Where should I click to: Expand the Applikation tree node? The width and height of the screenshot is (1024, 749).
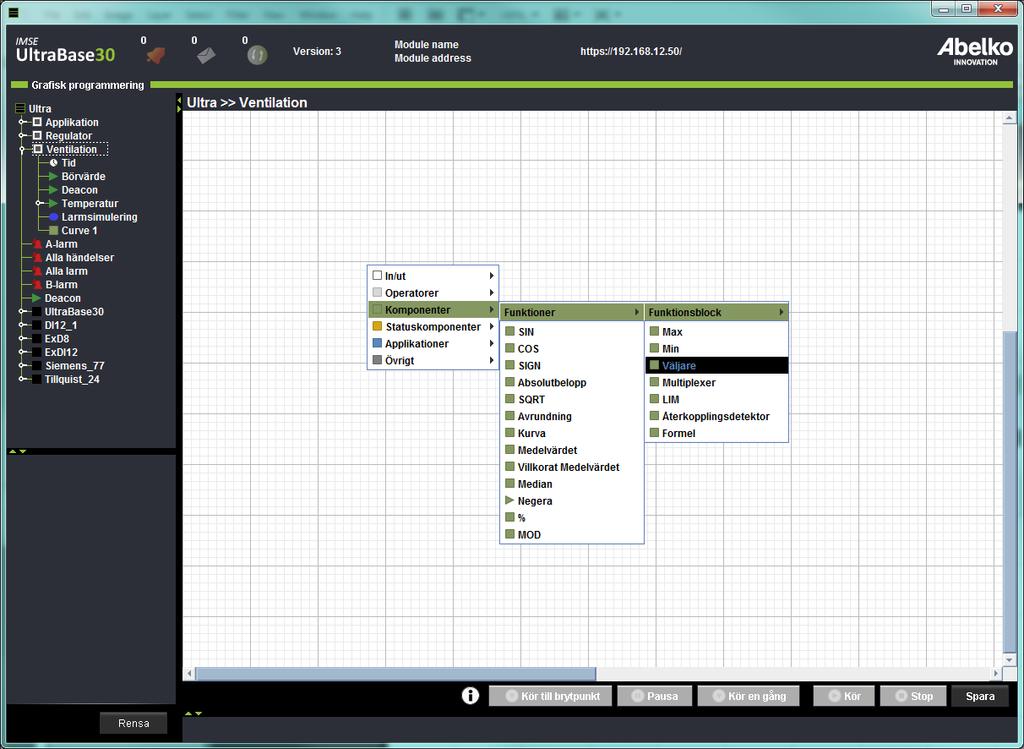click(x=22, y=122)
